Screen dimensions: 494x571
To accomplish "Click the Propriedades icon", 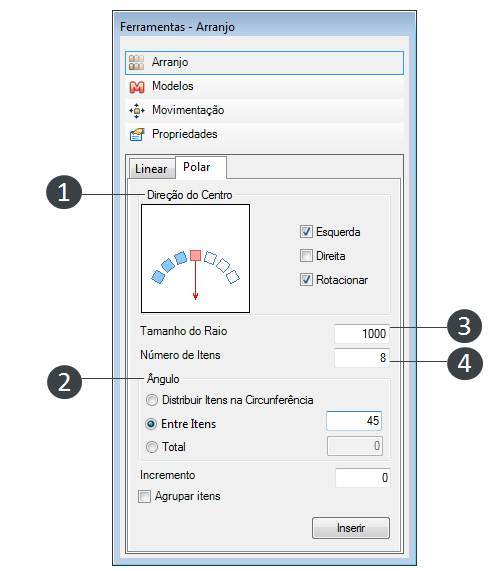I will pyautogui.click(x=137, y=134).
